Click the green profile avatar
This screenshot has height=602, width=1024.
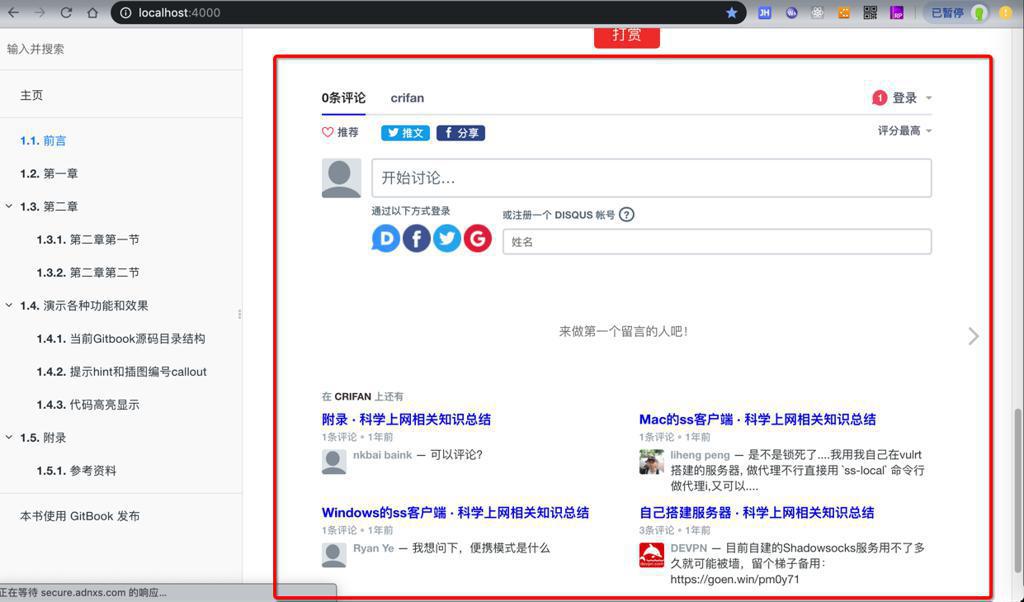[x=979, y=12]
